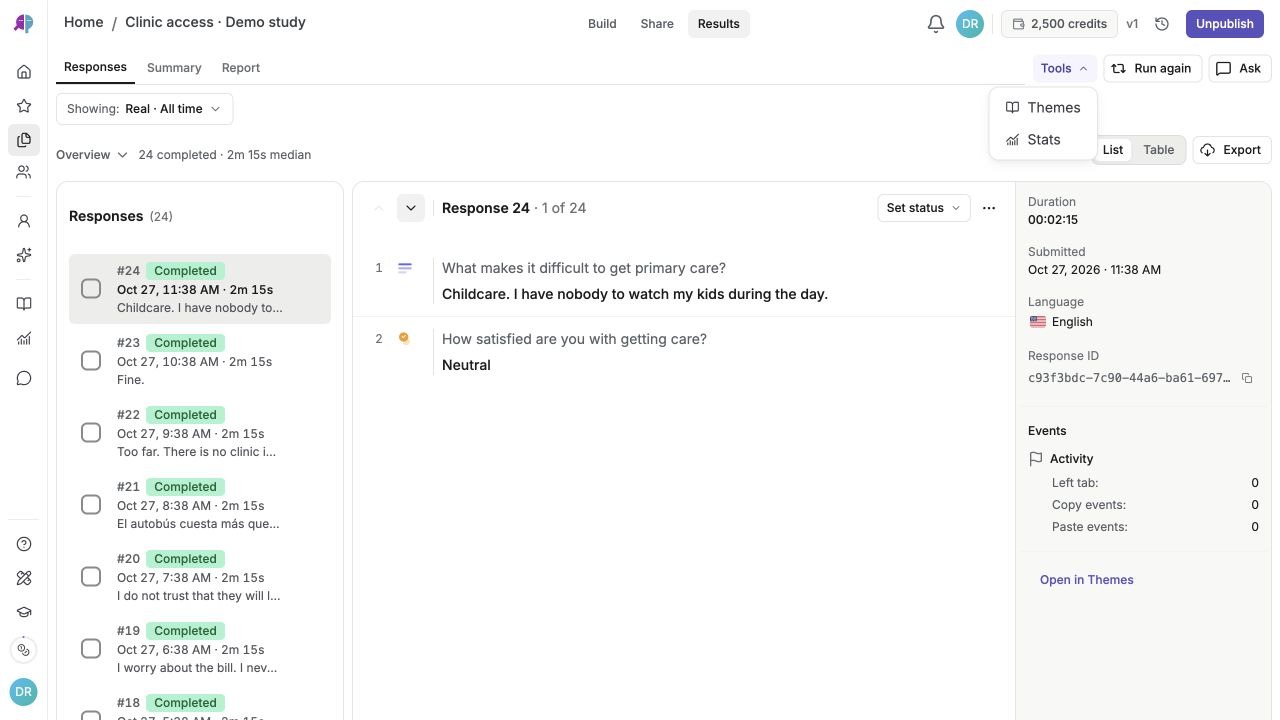Choose Stats from the Tools menu

[x=1043, y=140]
